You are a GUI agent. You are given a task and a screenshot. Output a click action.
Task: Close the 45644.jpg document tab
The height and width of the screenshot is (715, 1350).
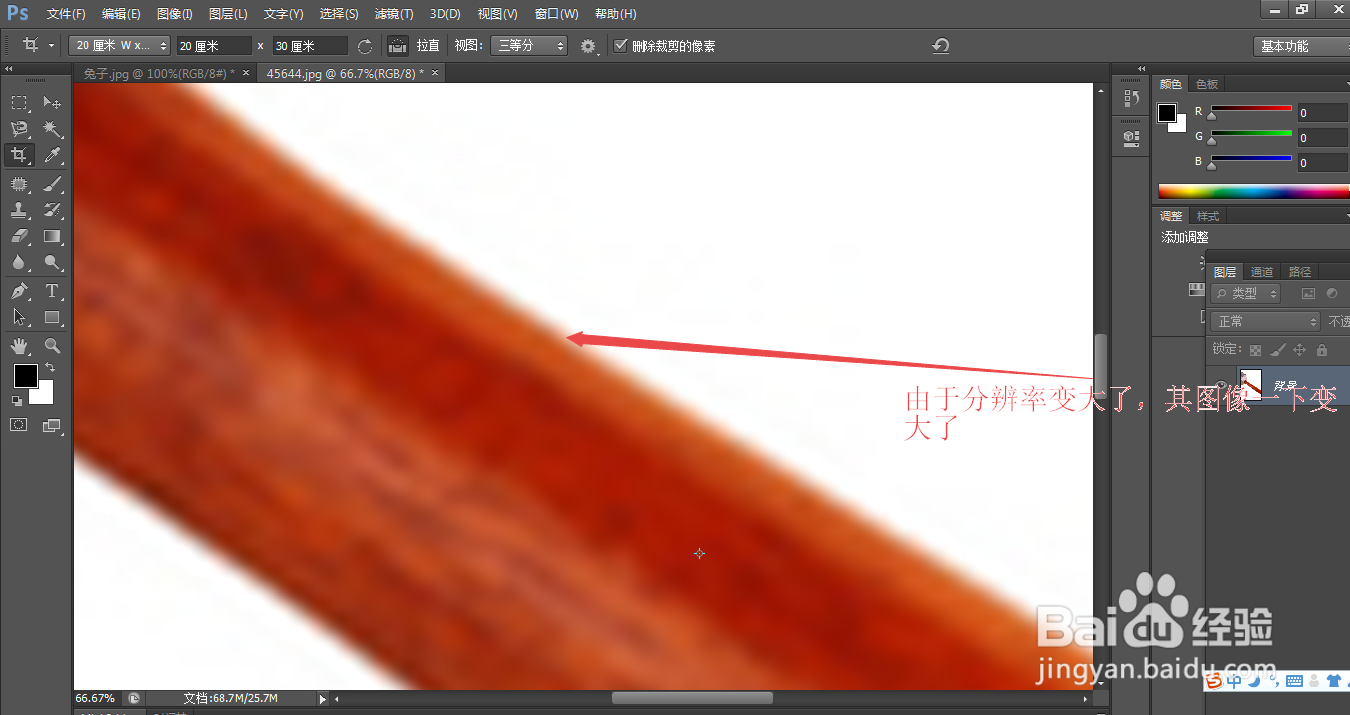click(435, 73)
